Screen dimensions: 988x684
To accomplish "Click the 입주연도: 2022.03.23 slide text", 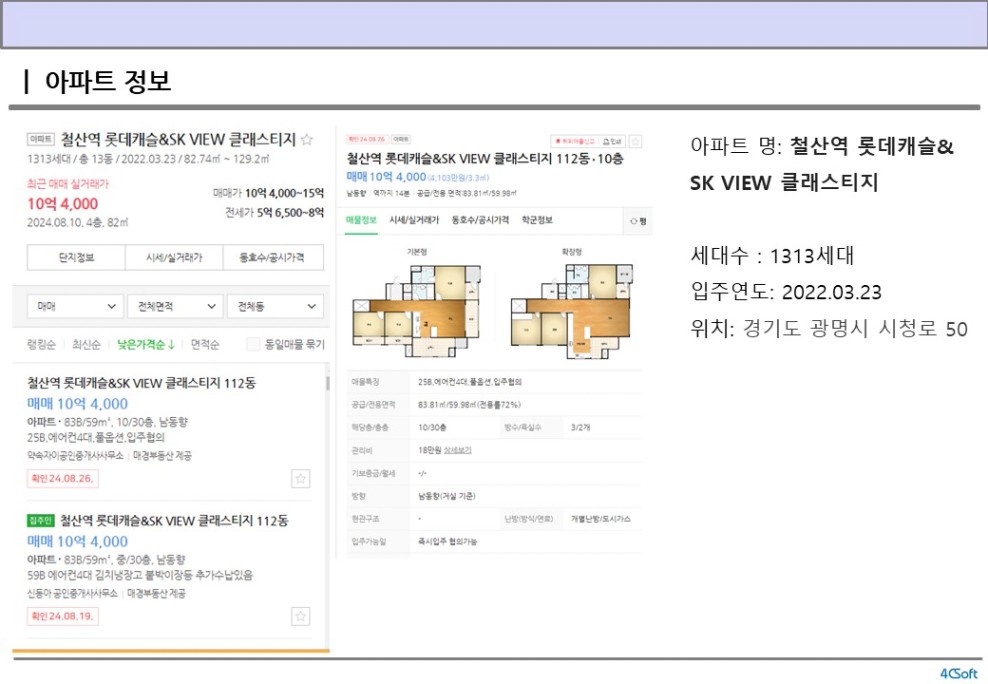I will tap(786, 292).
